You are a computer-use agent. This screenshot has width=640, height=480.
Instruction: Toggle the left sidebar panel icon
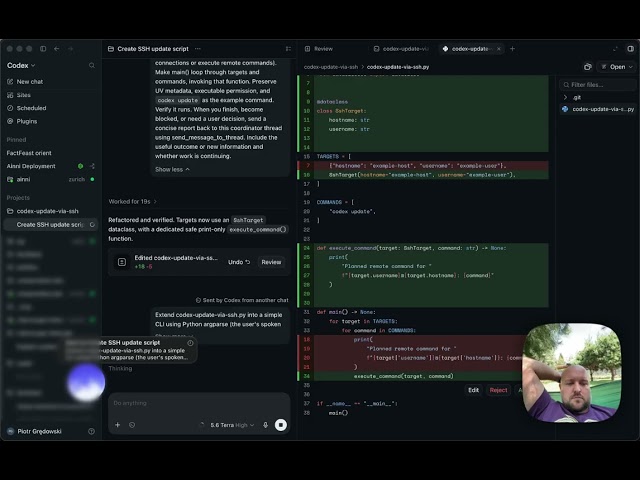click(x=43, y=49)
